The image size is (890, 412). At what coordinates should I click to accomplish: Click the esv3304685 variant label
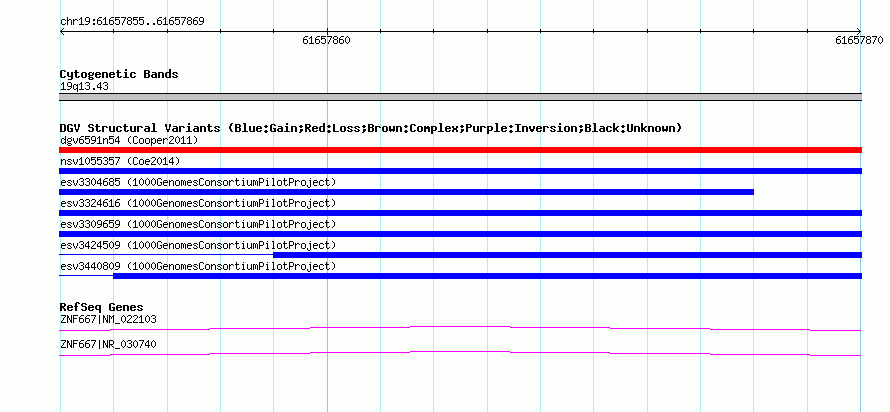(198, 182)
